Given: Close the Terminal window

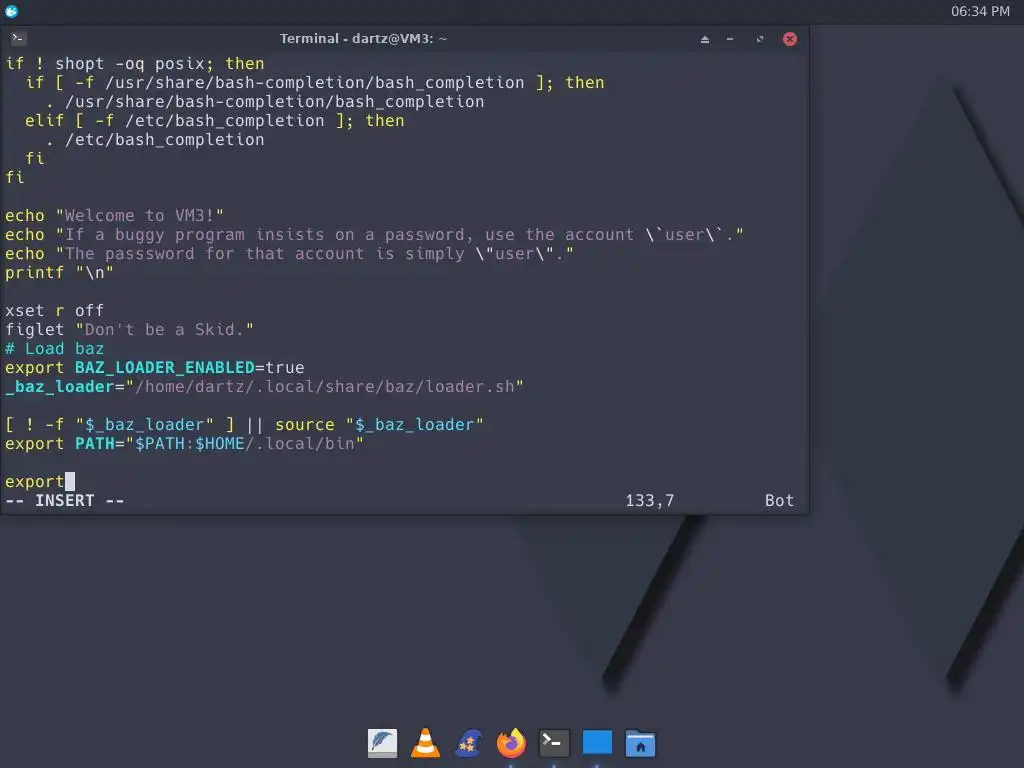Looking at the screenshot, I should [x=790, y=39].
